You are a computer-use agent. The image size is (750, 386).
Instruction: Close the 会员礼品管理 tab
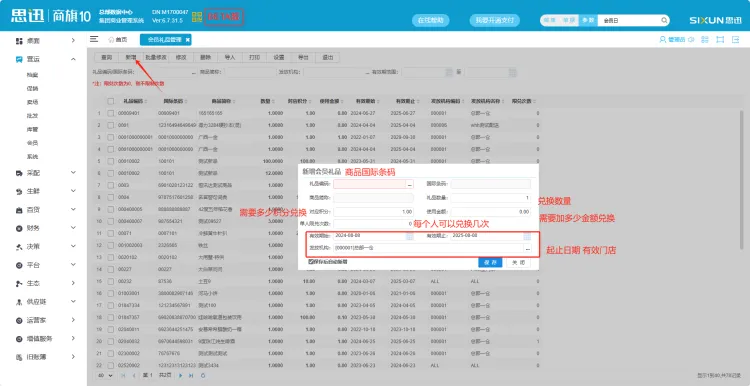click(x=188, y=40)
